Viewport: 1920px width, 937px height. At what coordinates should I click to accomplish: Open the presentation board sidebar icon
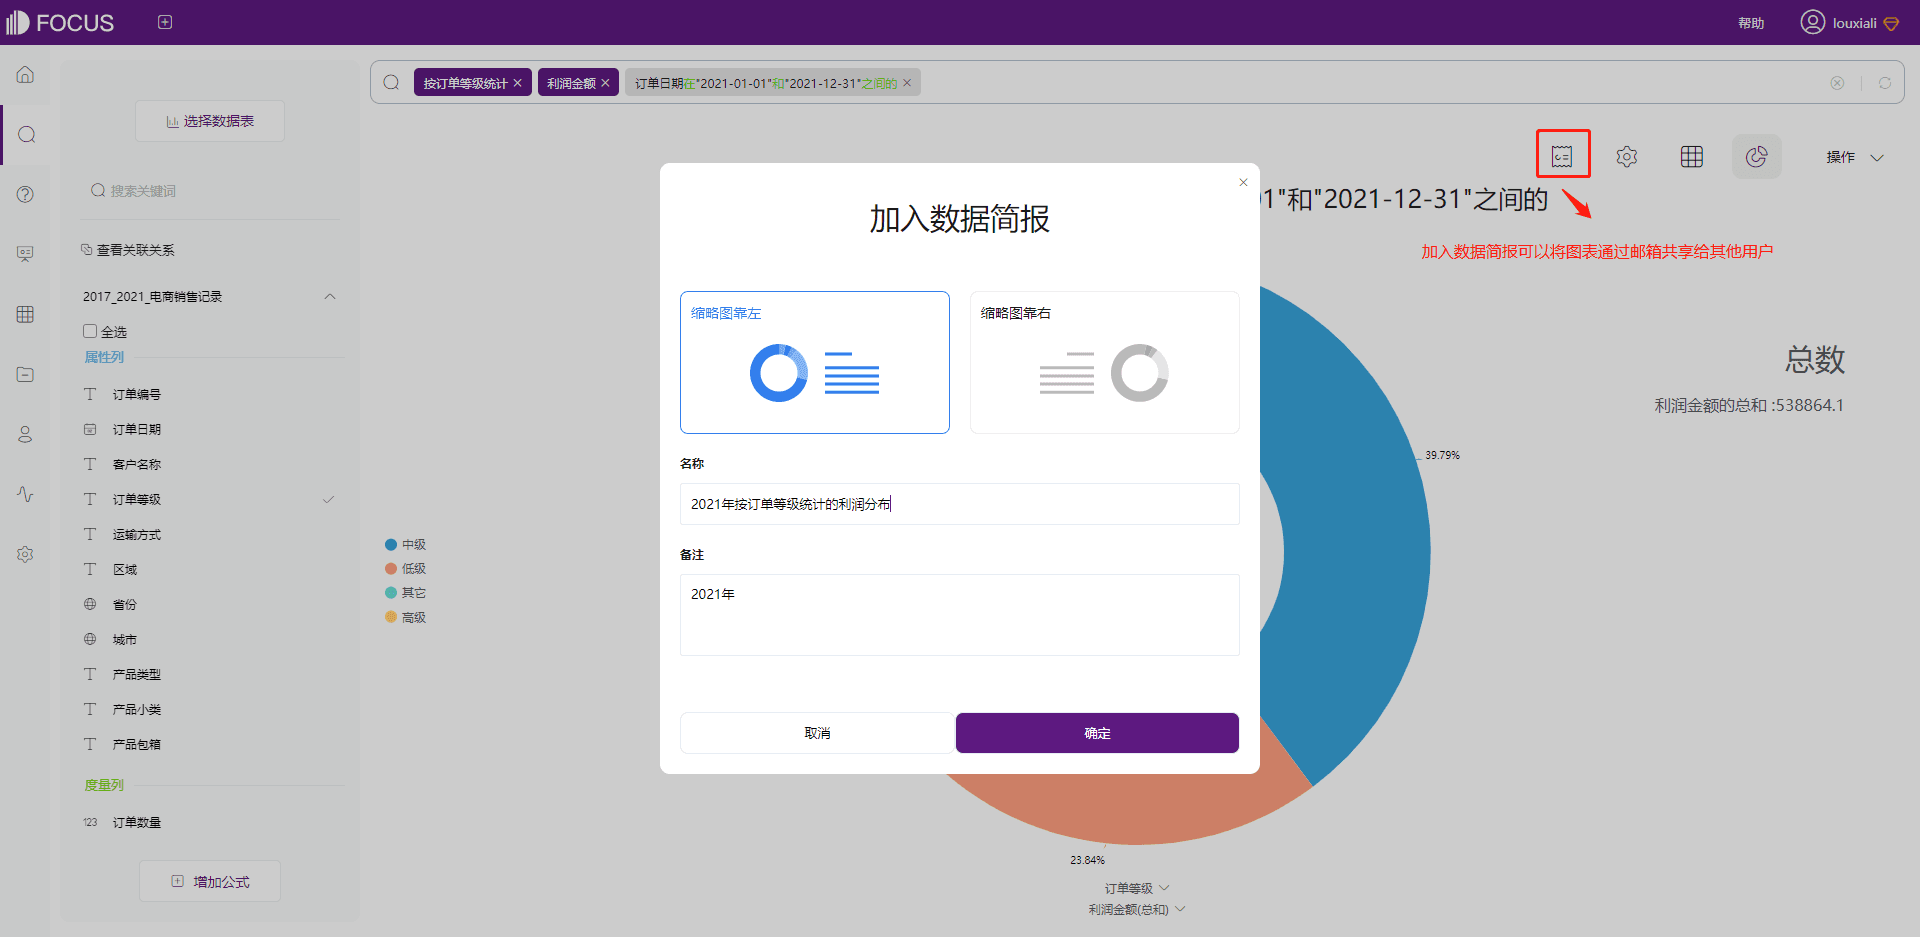(x=26, y=254)
